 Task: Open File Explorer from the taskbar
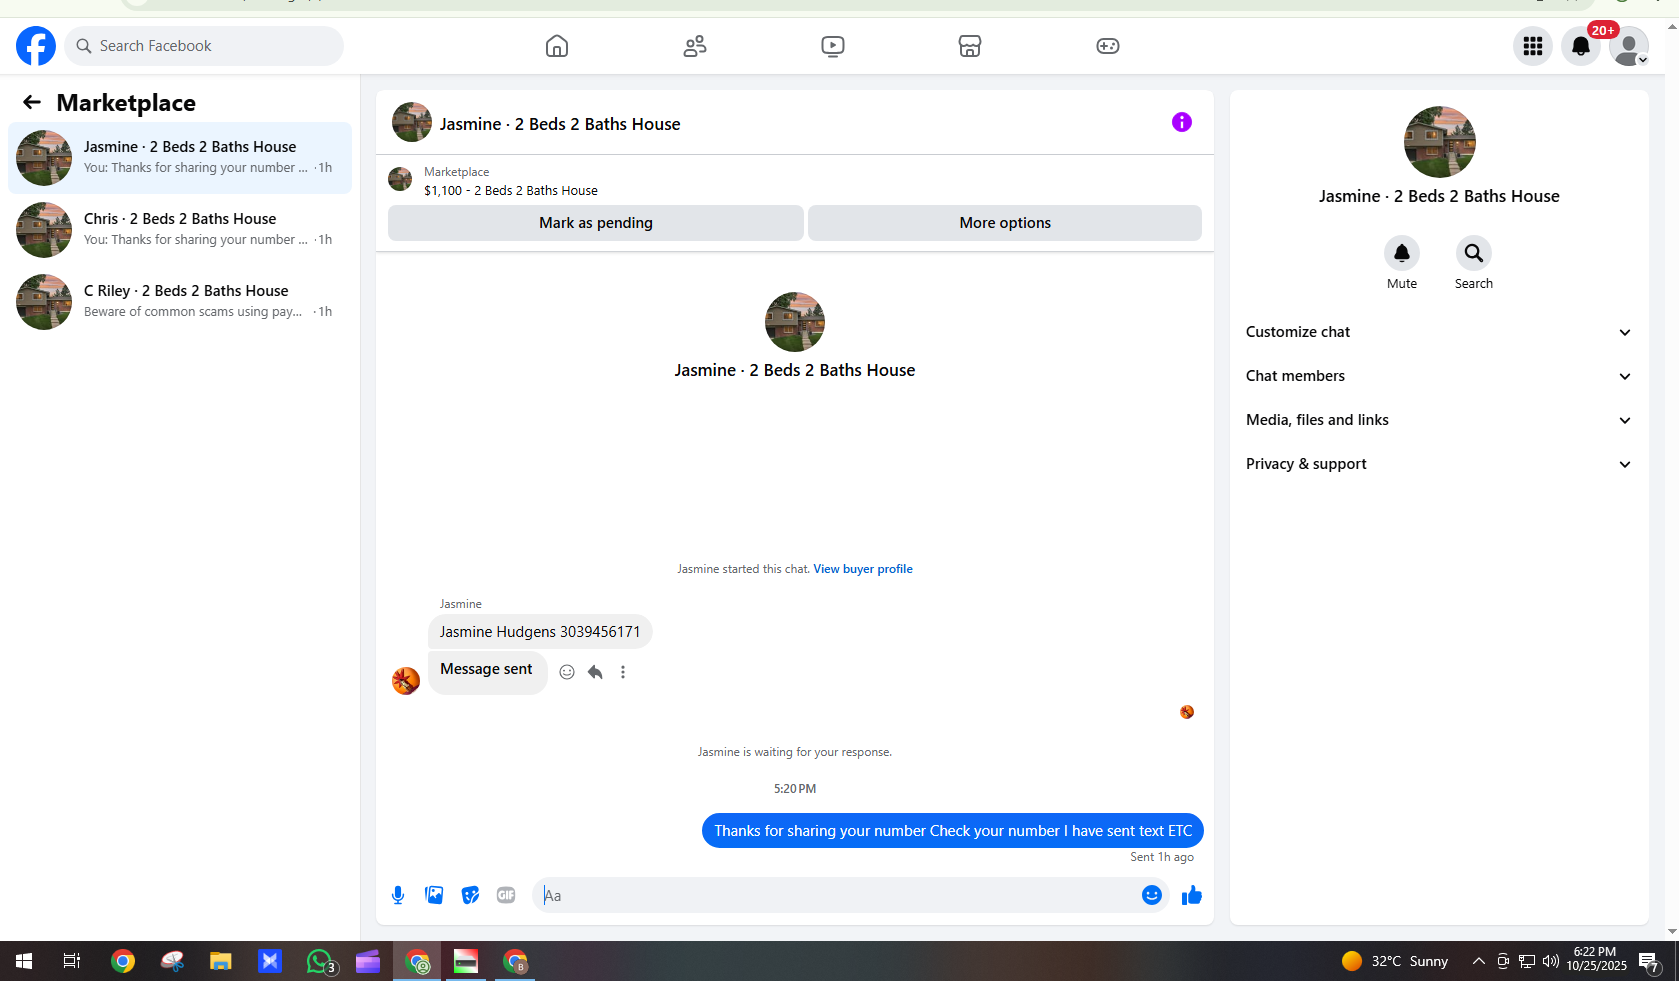pos(220,961)
